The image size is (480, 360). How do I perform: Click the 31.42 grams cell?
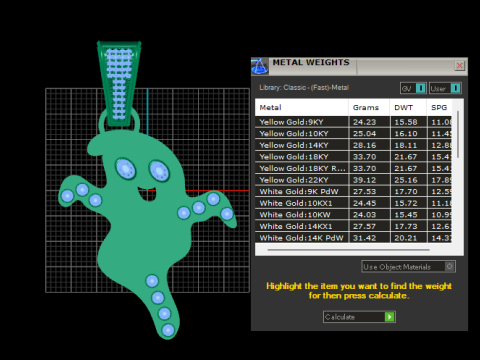click(369, 238)
